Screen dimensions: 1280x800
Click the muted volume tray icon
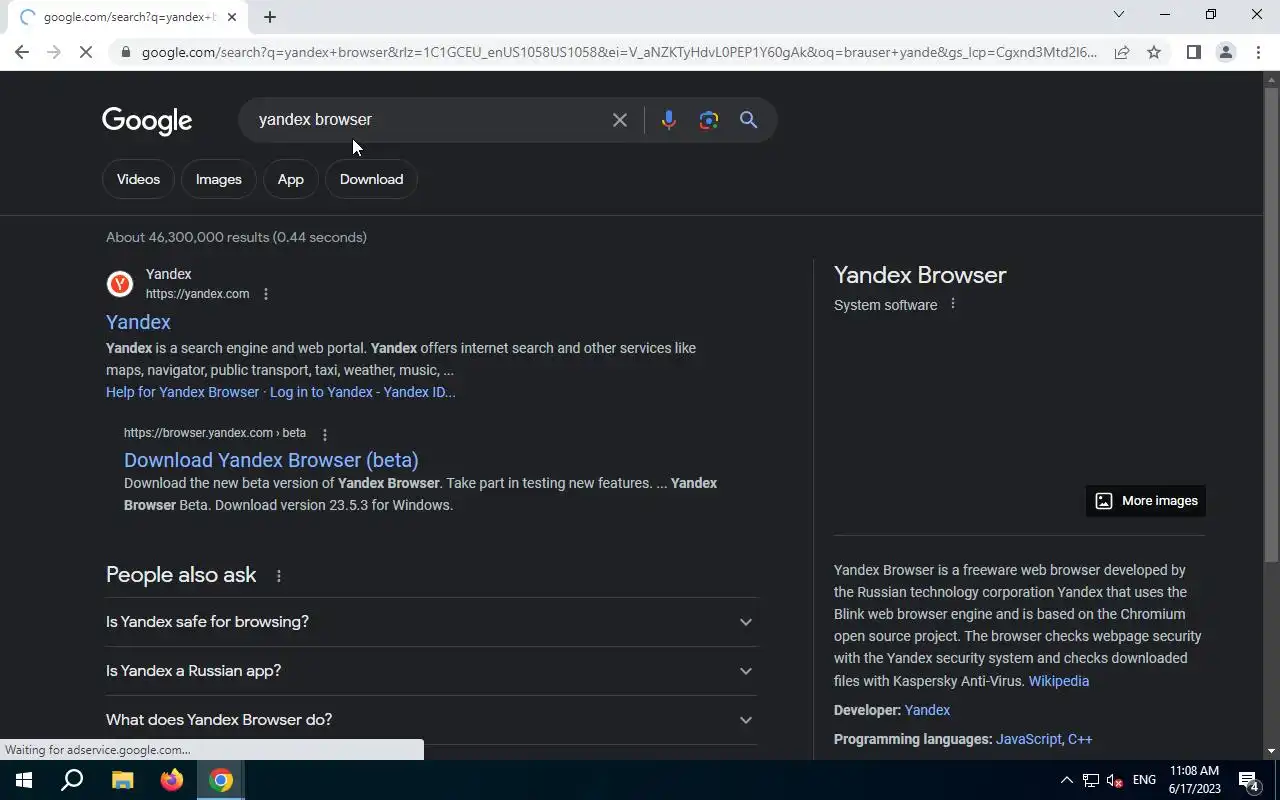1115,781
